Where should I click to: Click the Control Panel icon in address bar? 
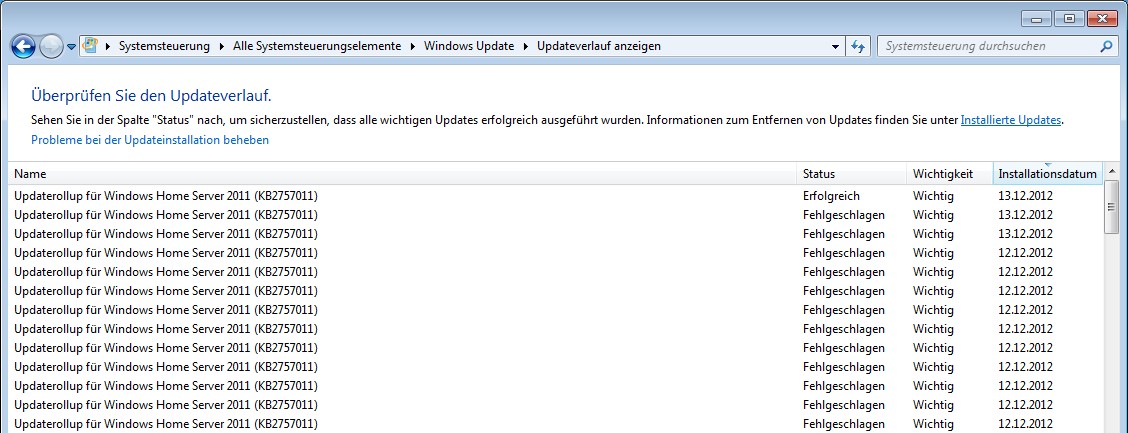click(90, 46)
